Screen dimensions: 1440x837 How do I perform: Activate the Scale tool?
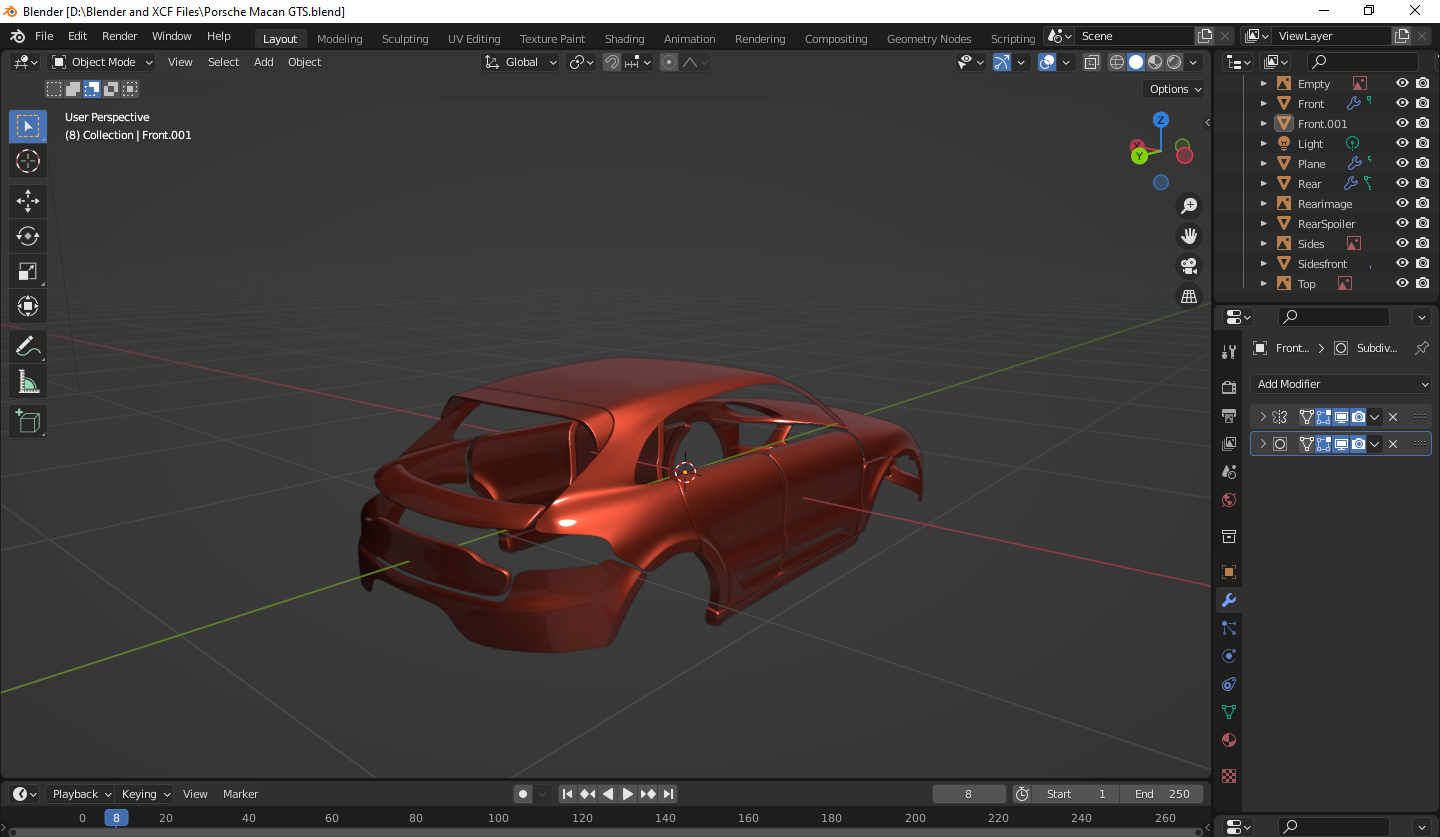[x=28, y=271]
